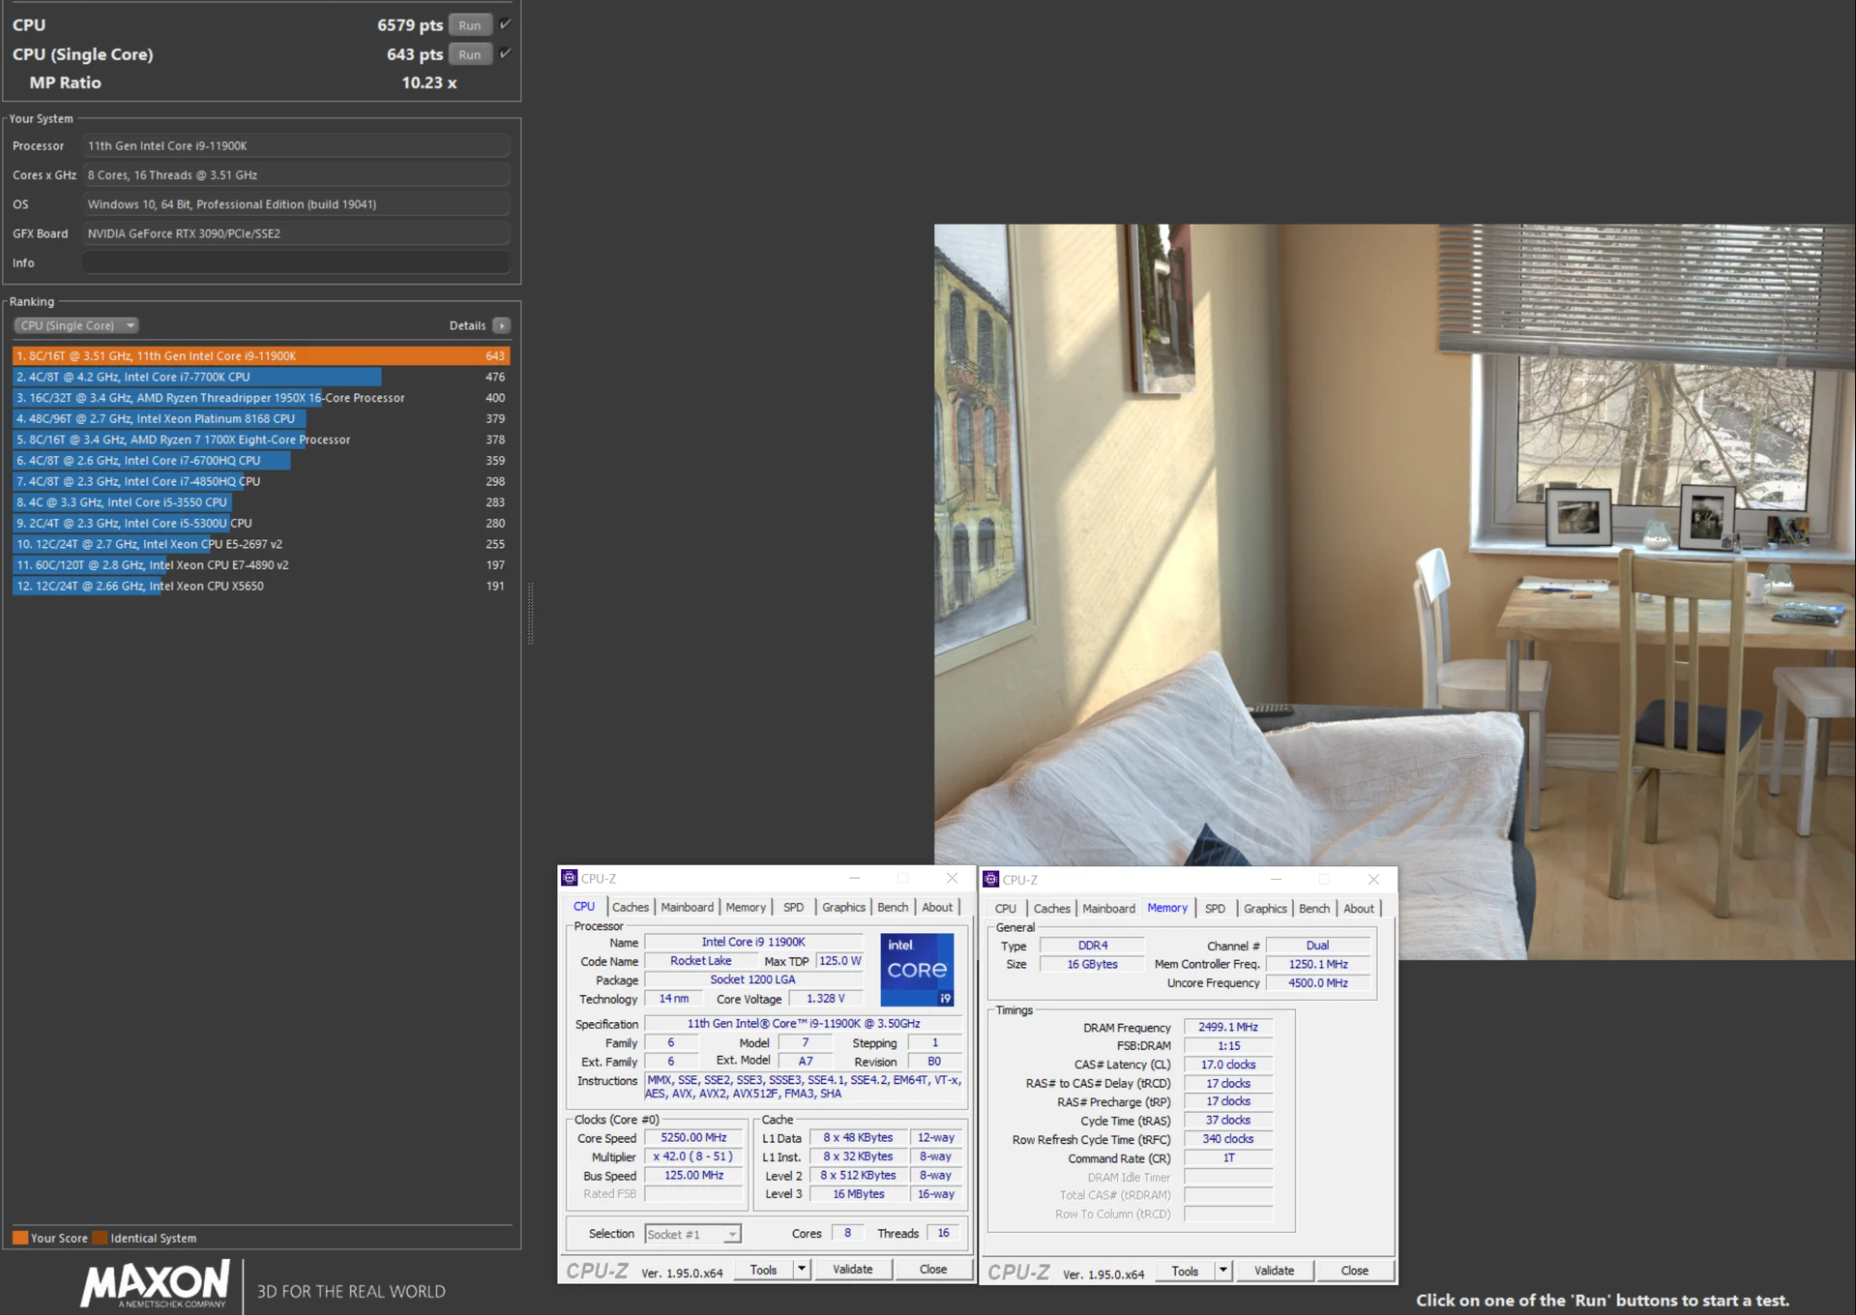The height and width of the screenshot is (1315, 1856).
Task: Open the CPU (Single Core) ranking dropdown
Action: (76, 325)
